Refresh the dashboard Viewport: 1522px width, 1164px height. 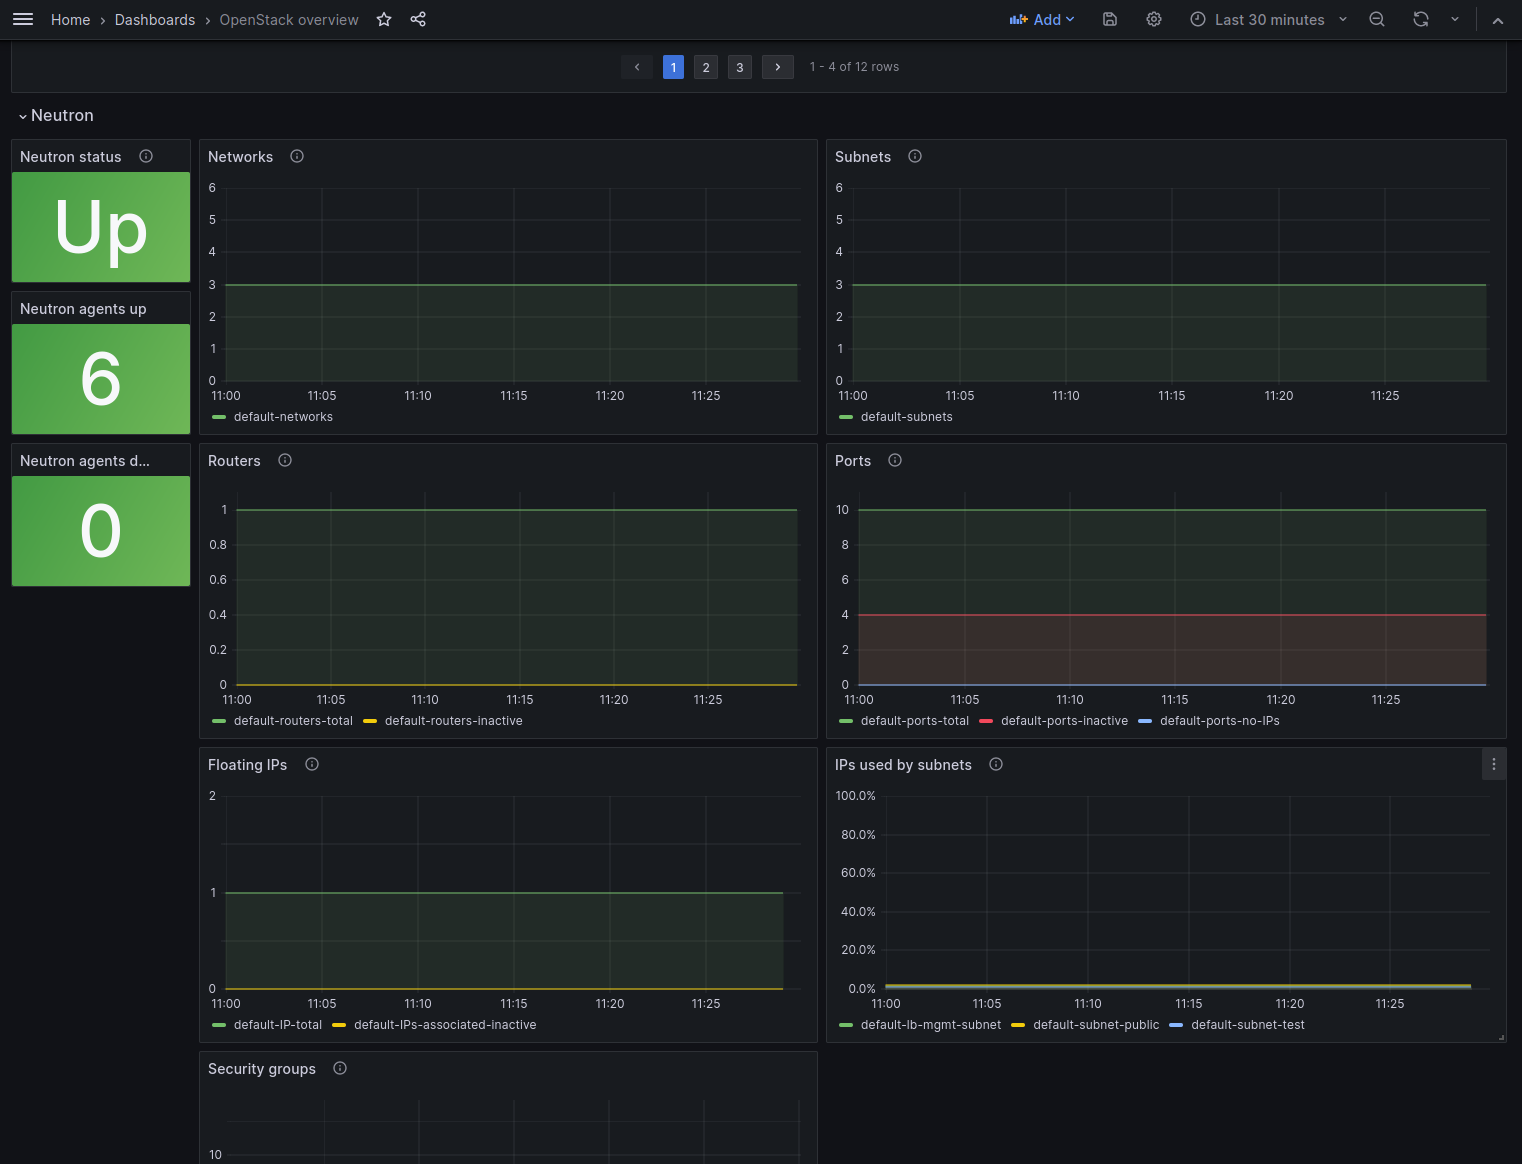tap(1420, 19)
